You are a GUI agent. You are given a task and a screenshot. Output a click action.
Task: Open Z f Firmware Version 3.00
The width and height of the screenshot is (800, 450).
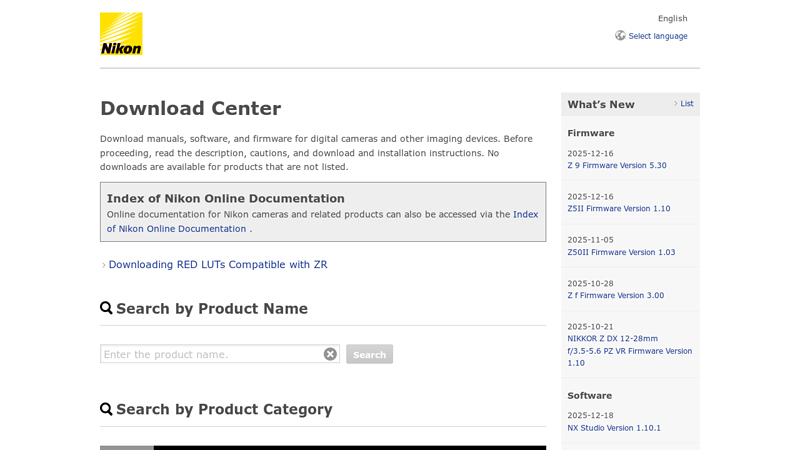(615, 295)
